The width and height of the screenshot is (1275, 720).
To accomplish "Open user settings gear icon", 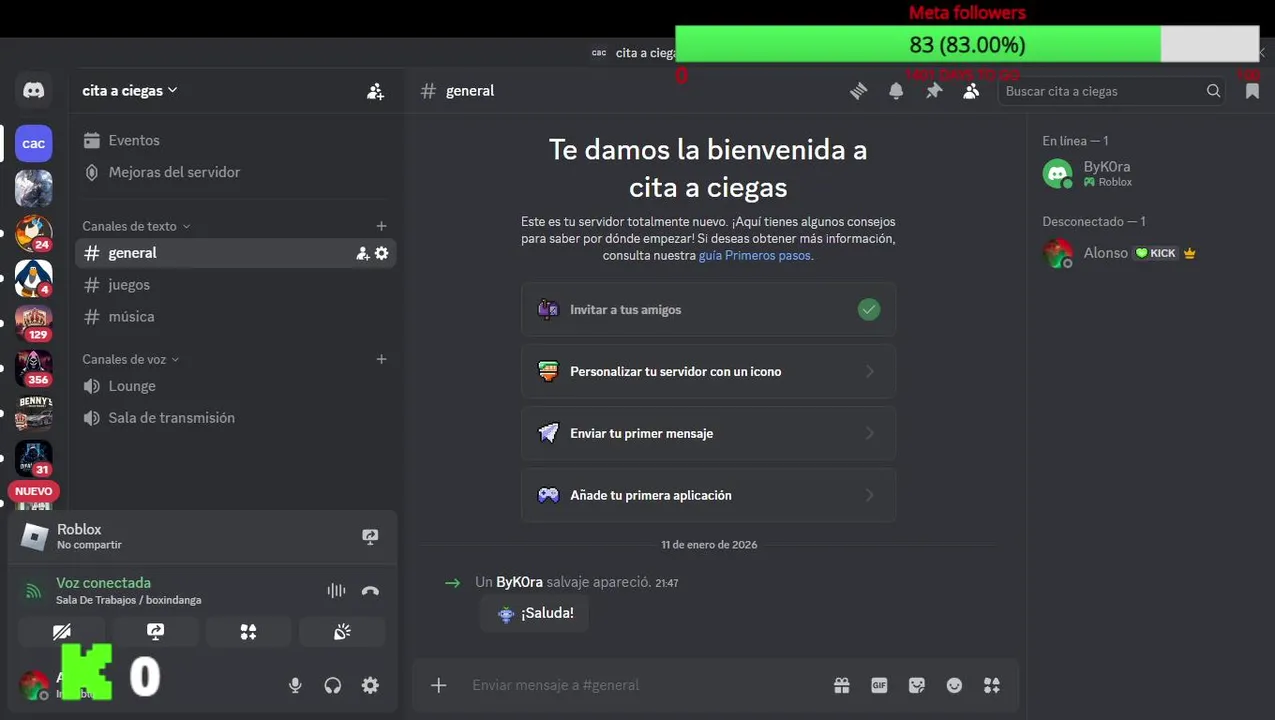I will (x=370, y=685).
